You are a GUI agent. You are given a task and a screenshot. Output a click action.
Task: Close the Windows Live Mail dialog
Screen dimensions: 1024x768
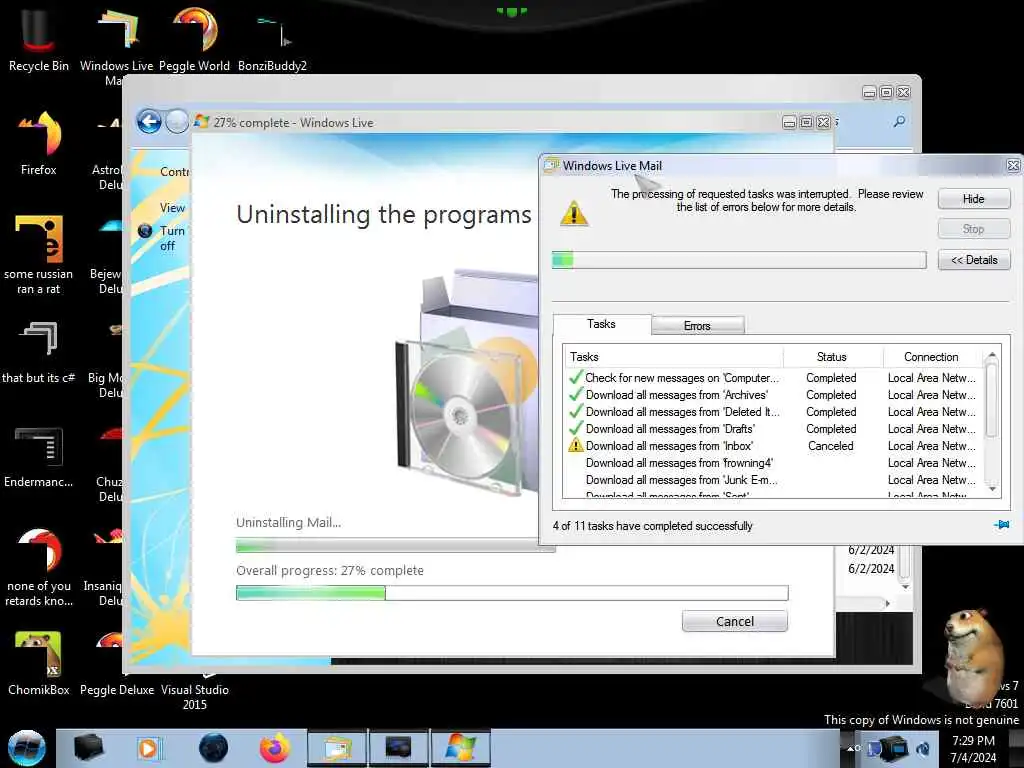(x=1013, y=165)
